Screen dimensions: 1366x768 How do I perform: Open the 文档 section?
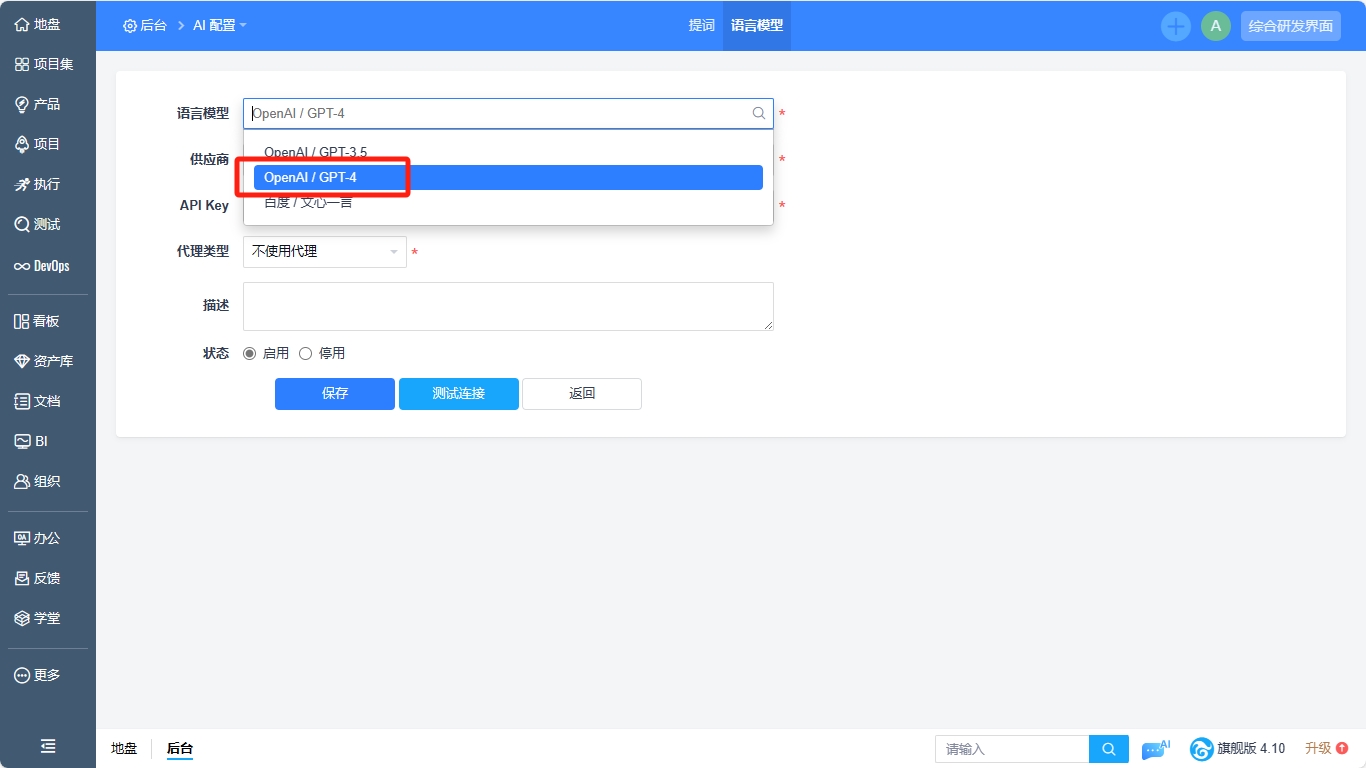coord(42,400)
